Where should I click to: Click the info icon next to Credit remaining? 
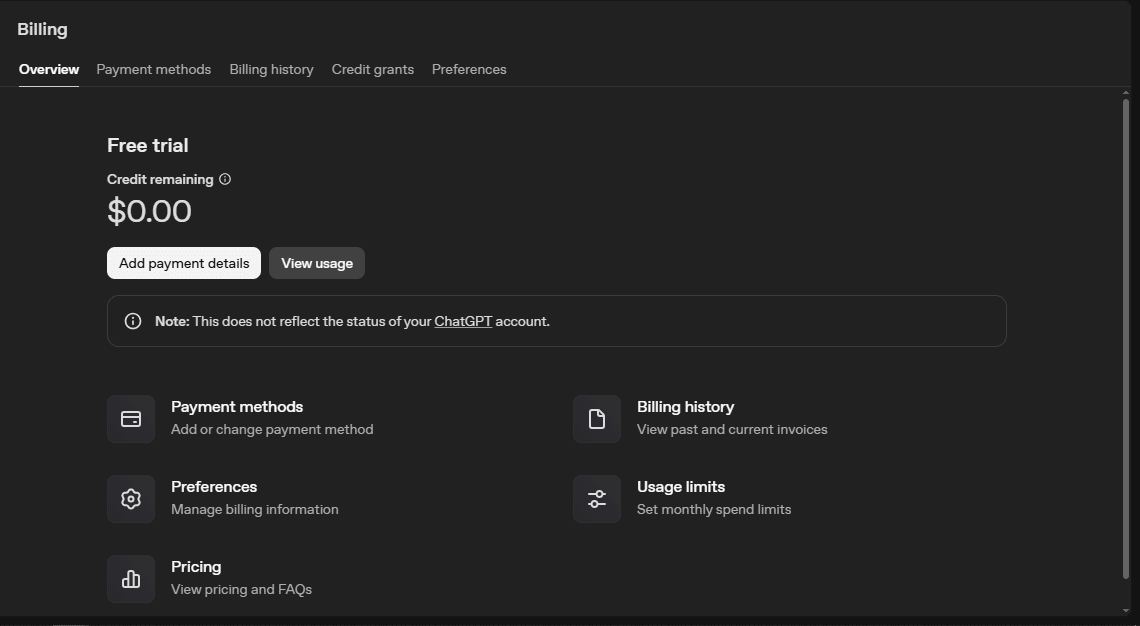point(225,179)
